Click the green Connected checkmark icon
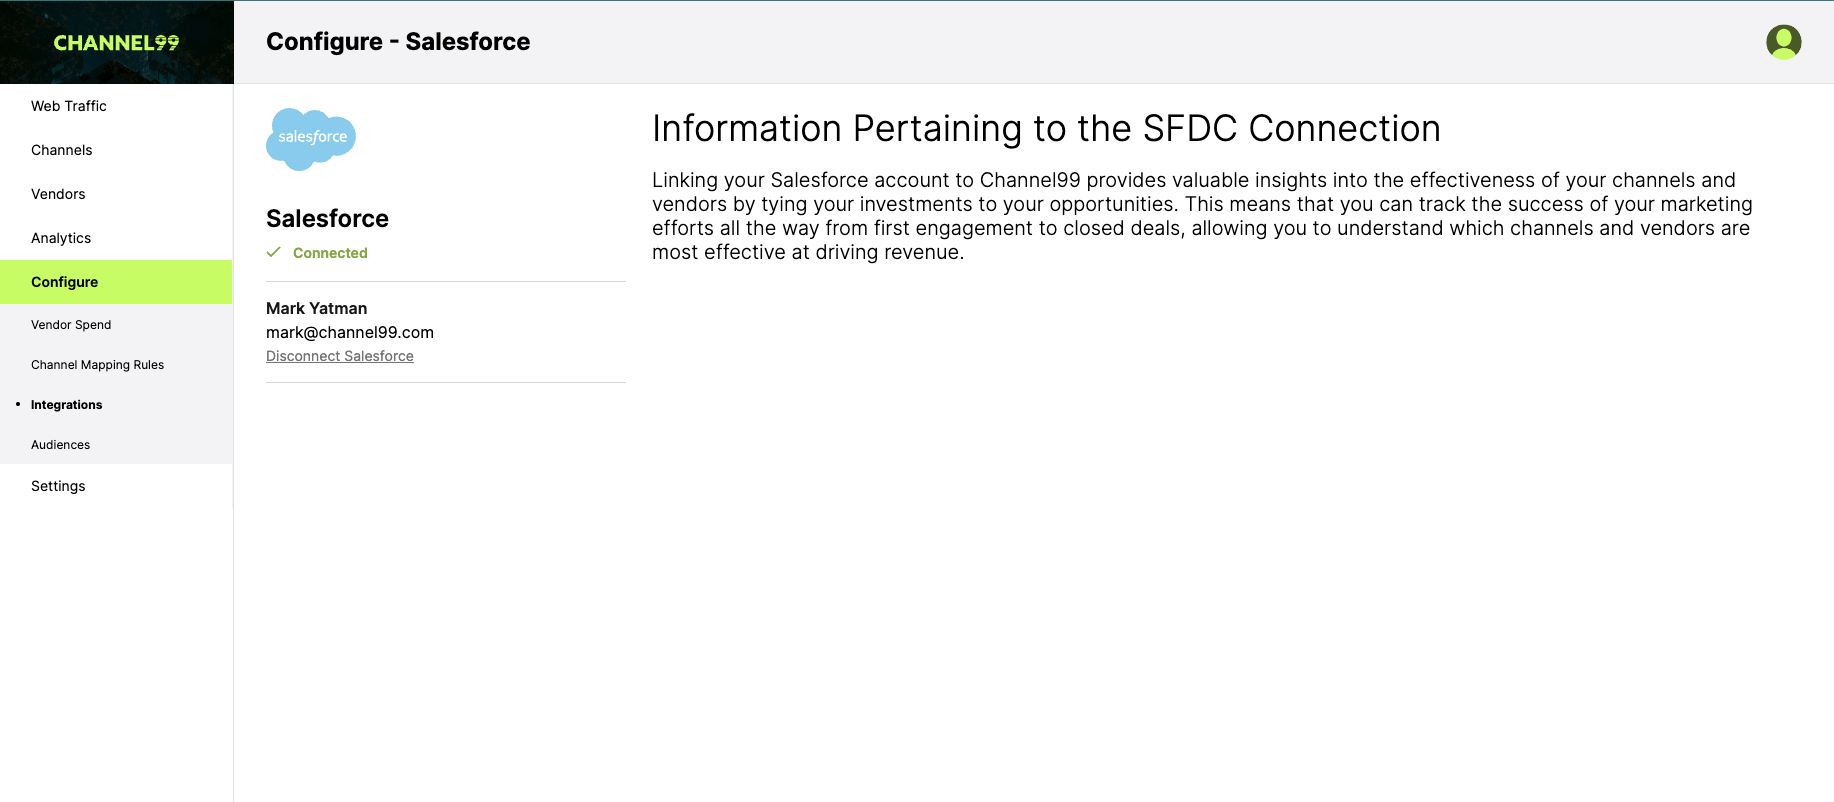This screenshot has width=1834, height=802. coord(273,253)
